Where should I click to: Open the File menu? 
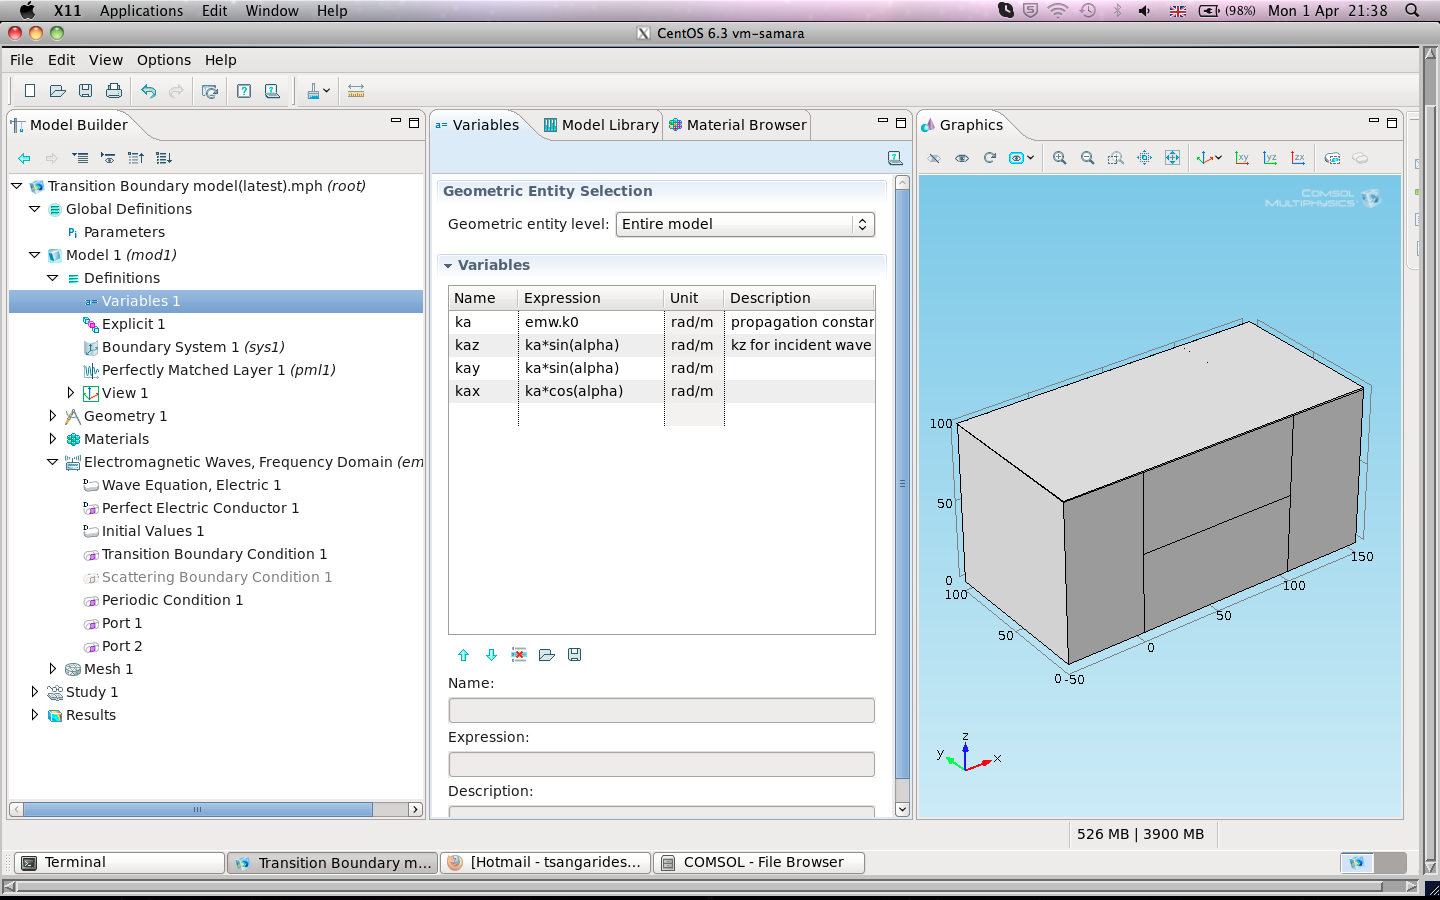pyautogui.click(x=22, y=60)
